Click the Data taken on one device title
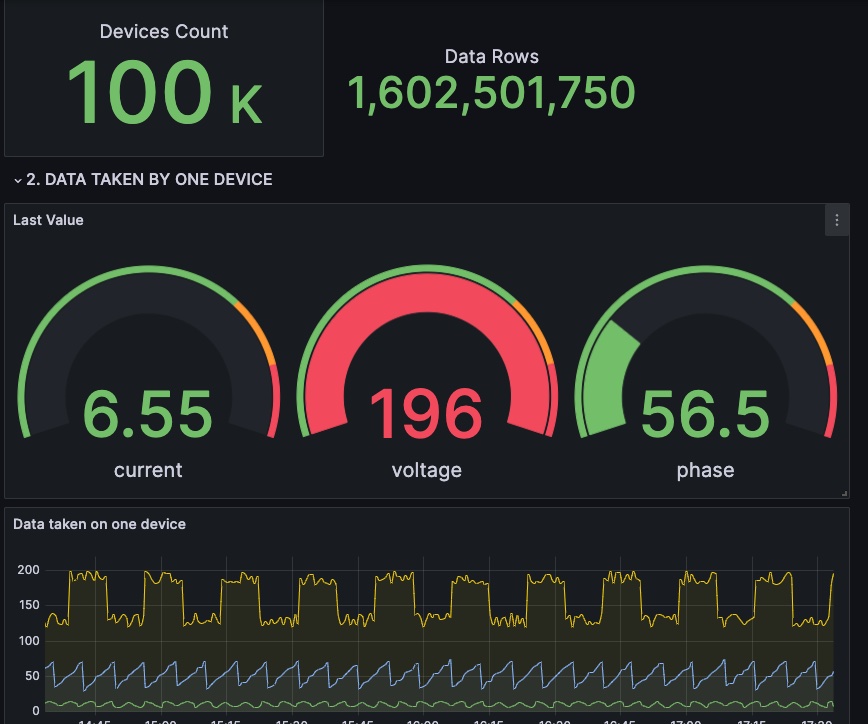Screen dimensions: 868x724 point(99,524)
